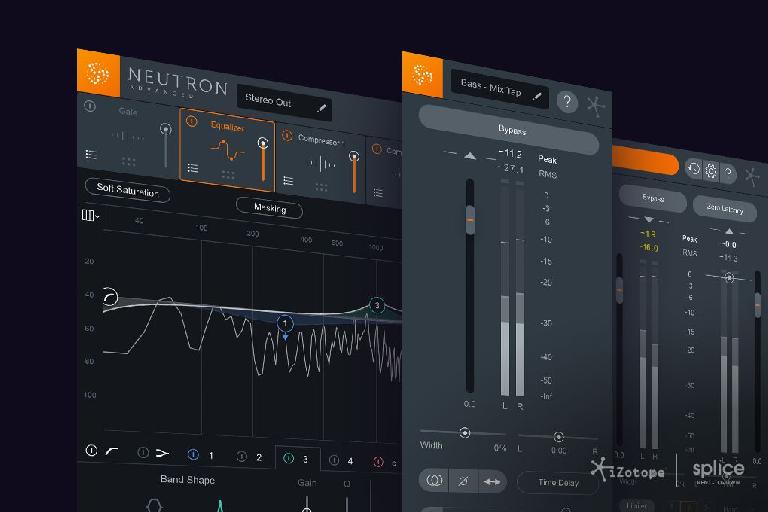The height and width of the screenshot is (512, 768).
Task: Click the Soft Saturation button
Action: tap(127, 189)
